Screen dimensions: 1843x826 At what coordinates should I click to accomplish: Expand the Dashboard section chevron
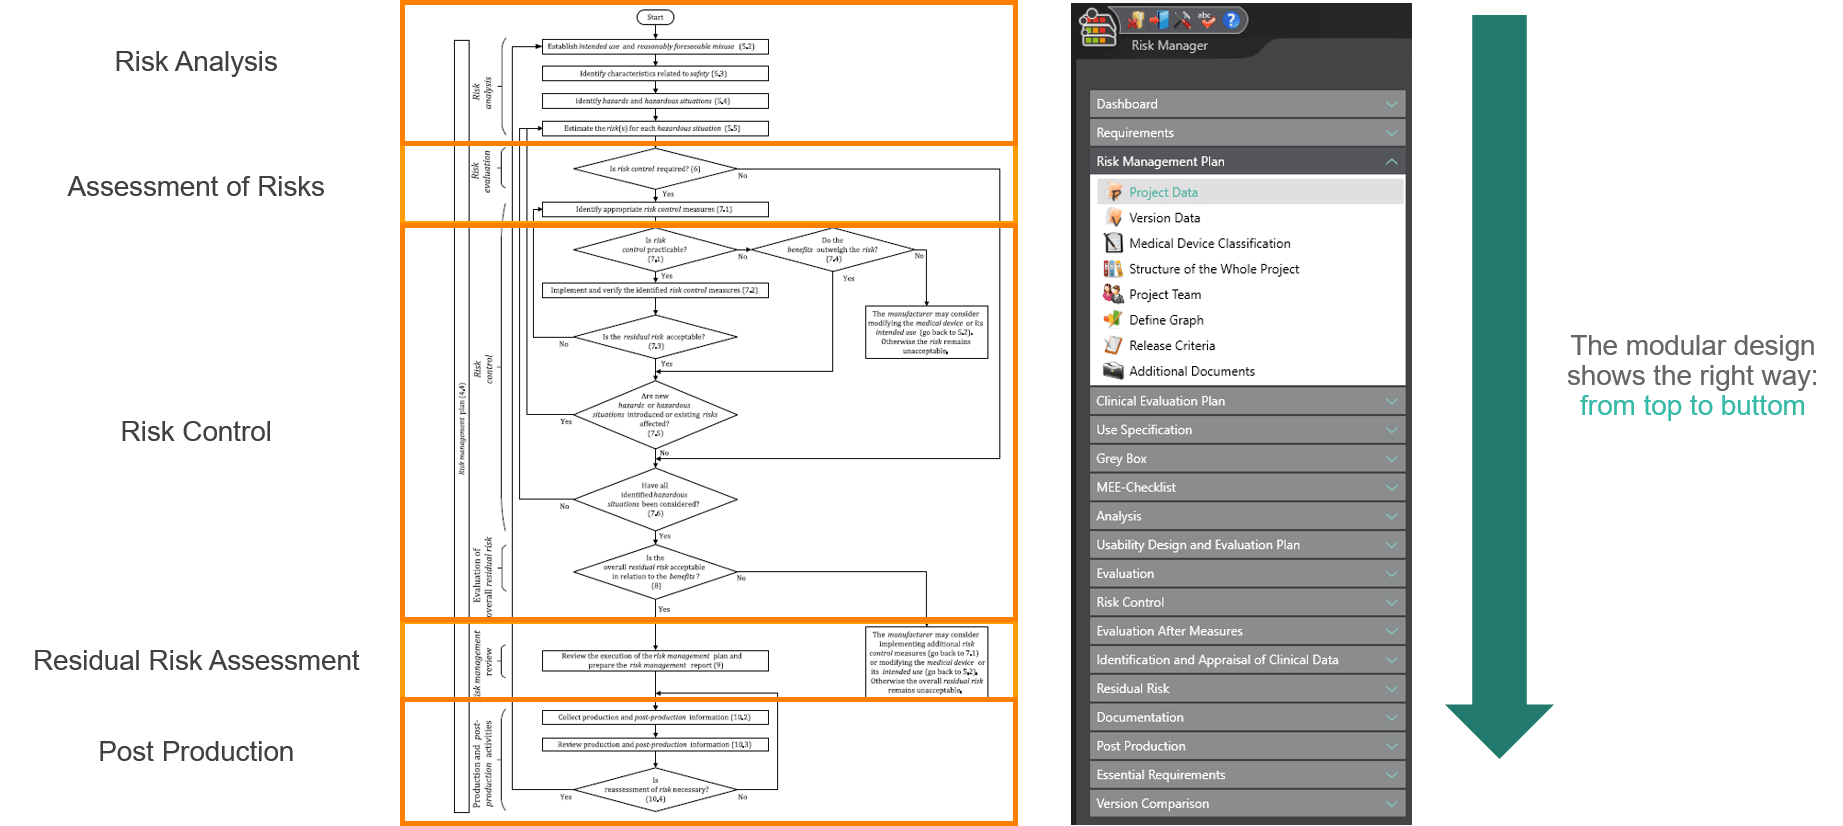[x=1391, y=104]
